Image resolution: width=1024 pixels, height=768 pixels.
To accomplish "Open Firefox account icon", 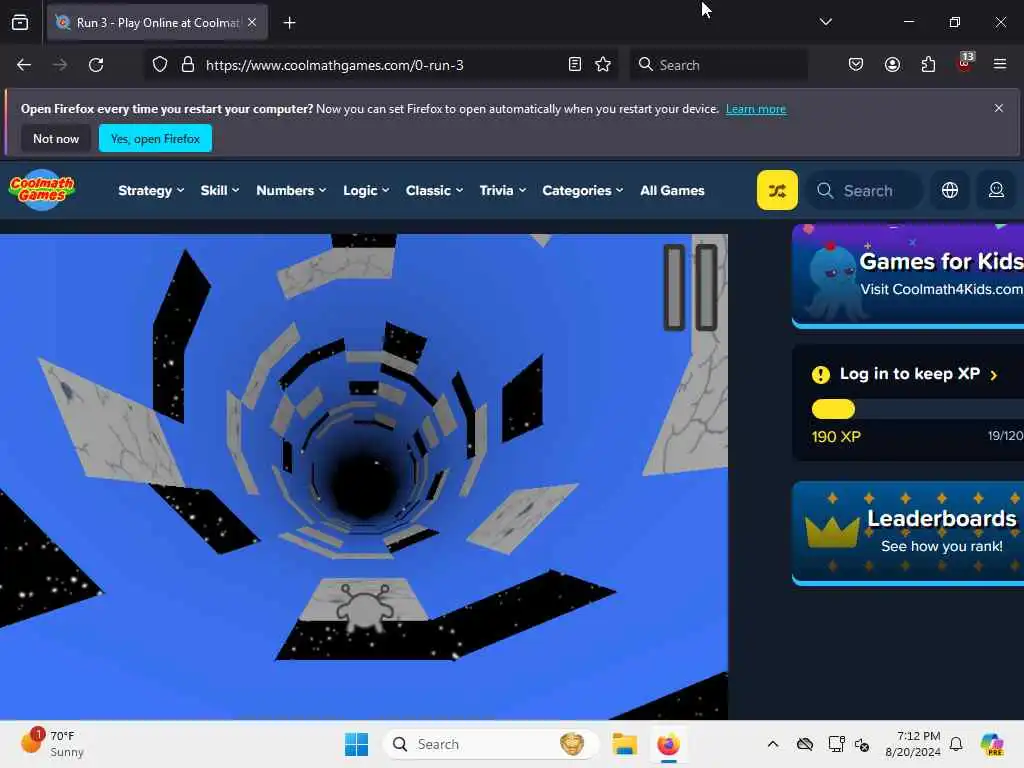I will point(892,65).
